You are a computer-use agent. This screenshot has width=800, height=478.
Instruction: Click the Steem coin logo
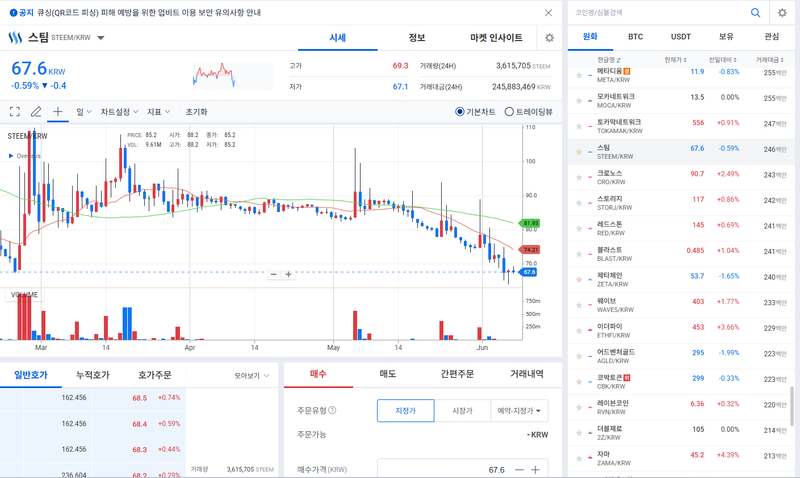click(x=15, y=37)
